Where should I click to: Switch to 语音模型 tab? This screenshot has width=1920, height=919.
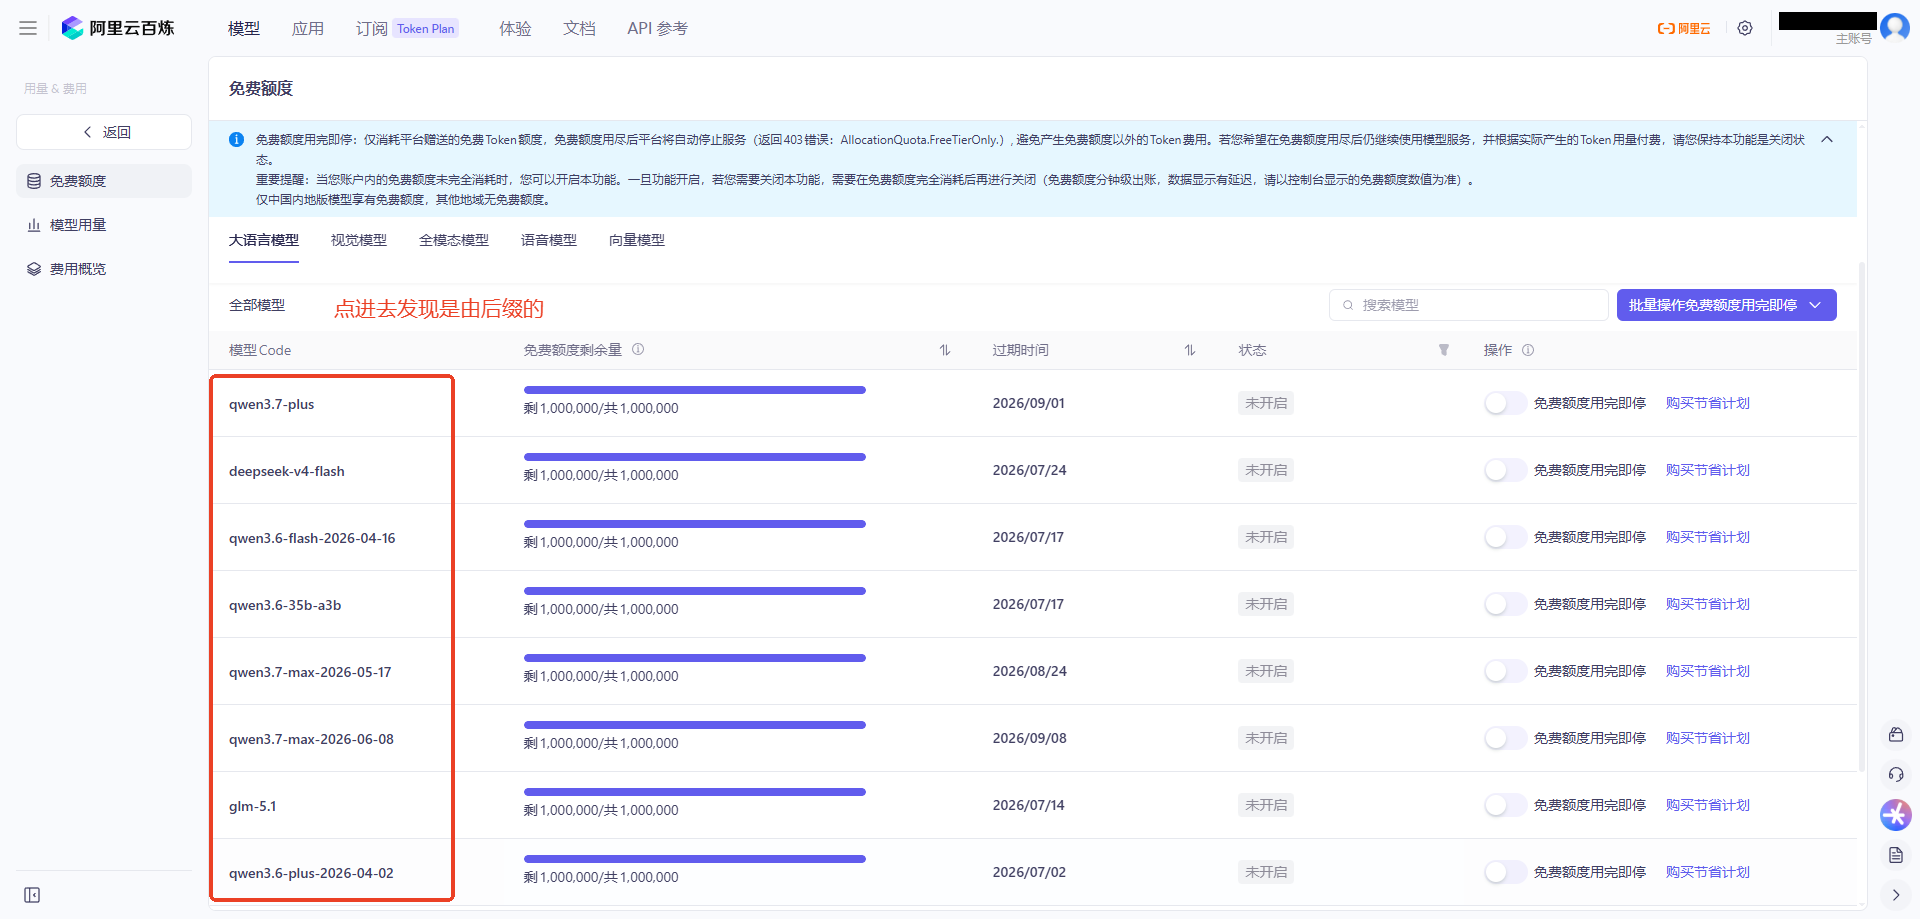coord(549,240)
